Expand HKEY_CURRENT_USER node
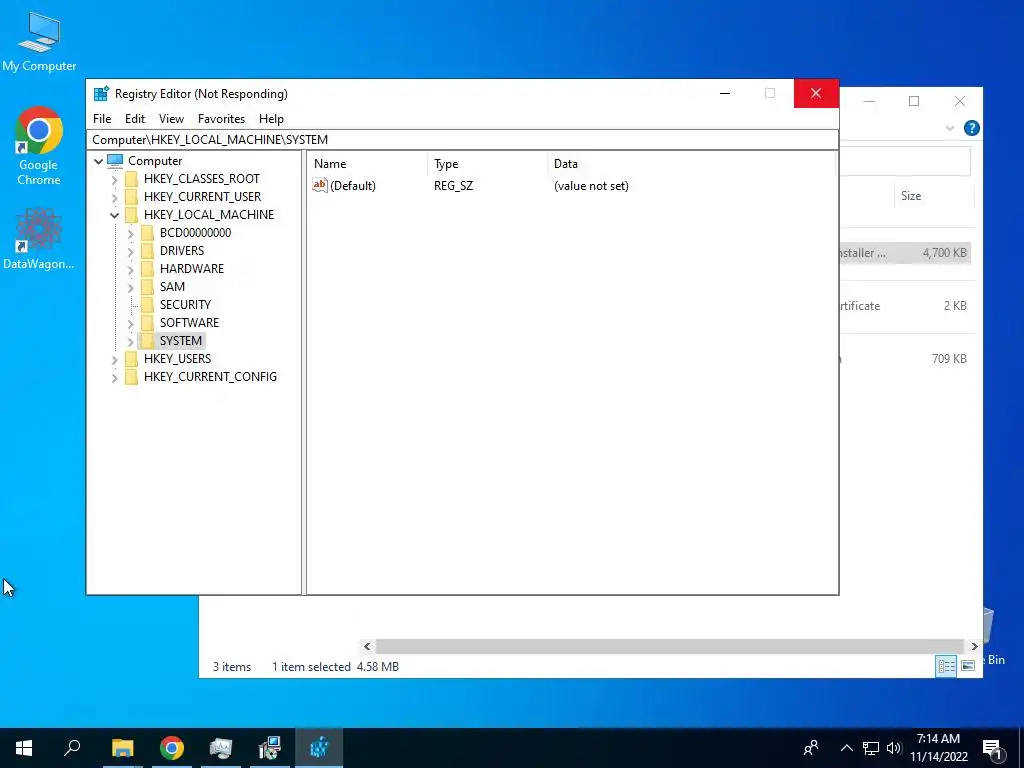The image size is (1024, 768). [x=114, y=197]
